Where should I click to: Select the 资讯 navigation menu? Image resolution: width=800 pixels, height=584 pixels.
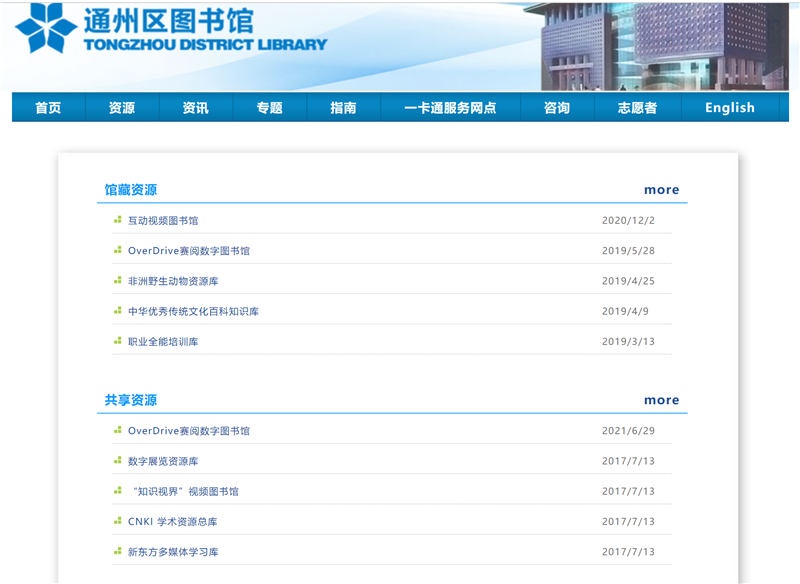196,108
